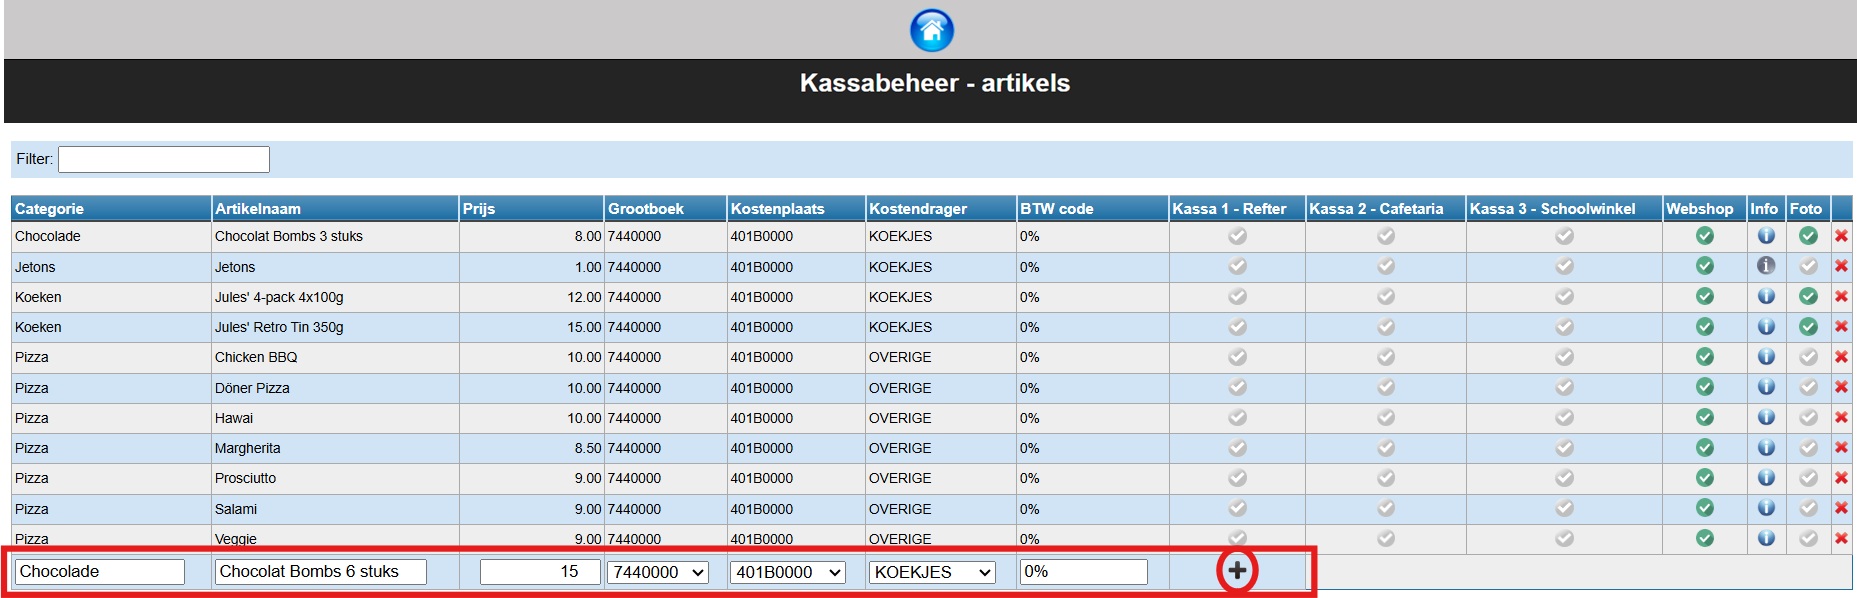Open the Grootboek 7440000 dropdown
This screenshot has height=598, width=1857.
[657, 572]
